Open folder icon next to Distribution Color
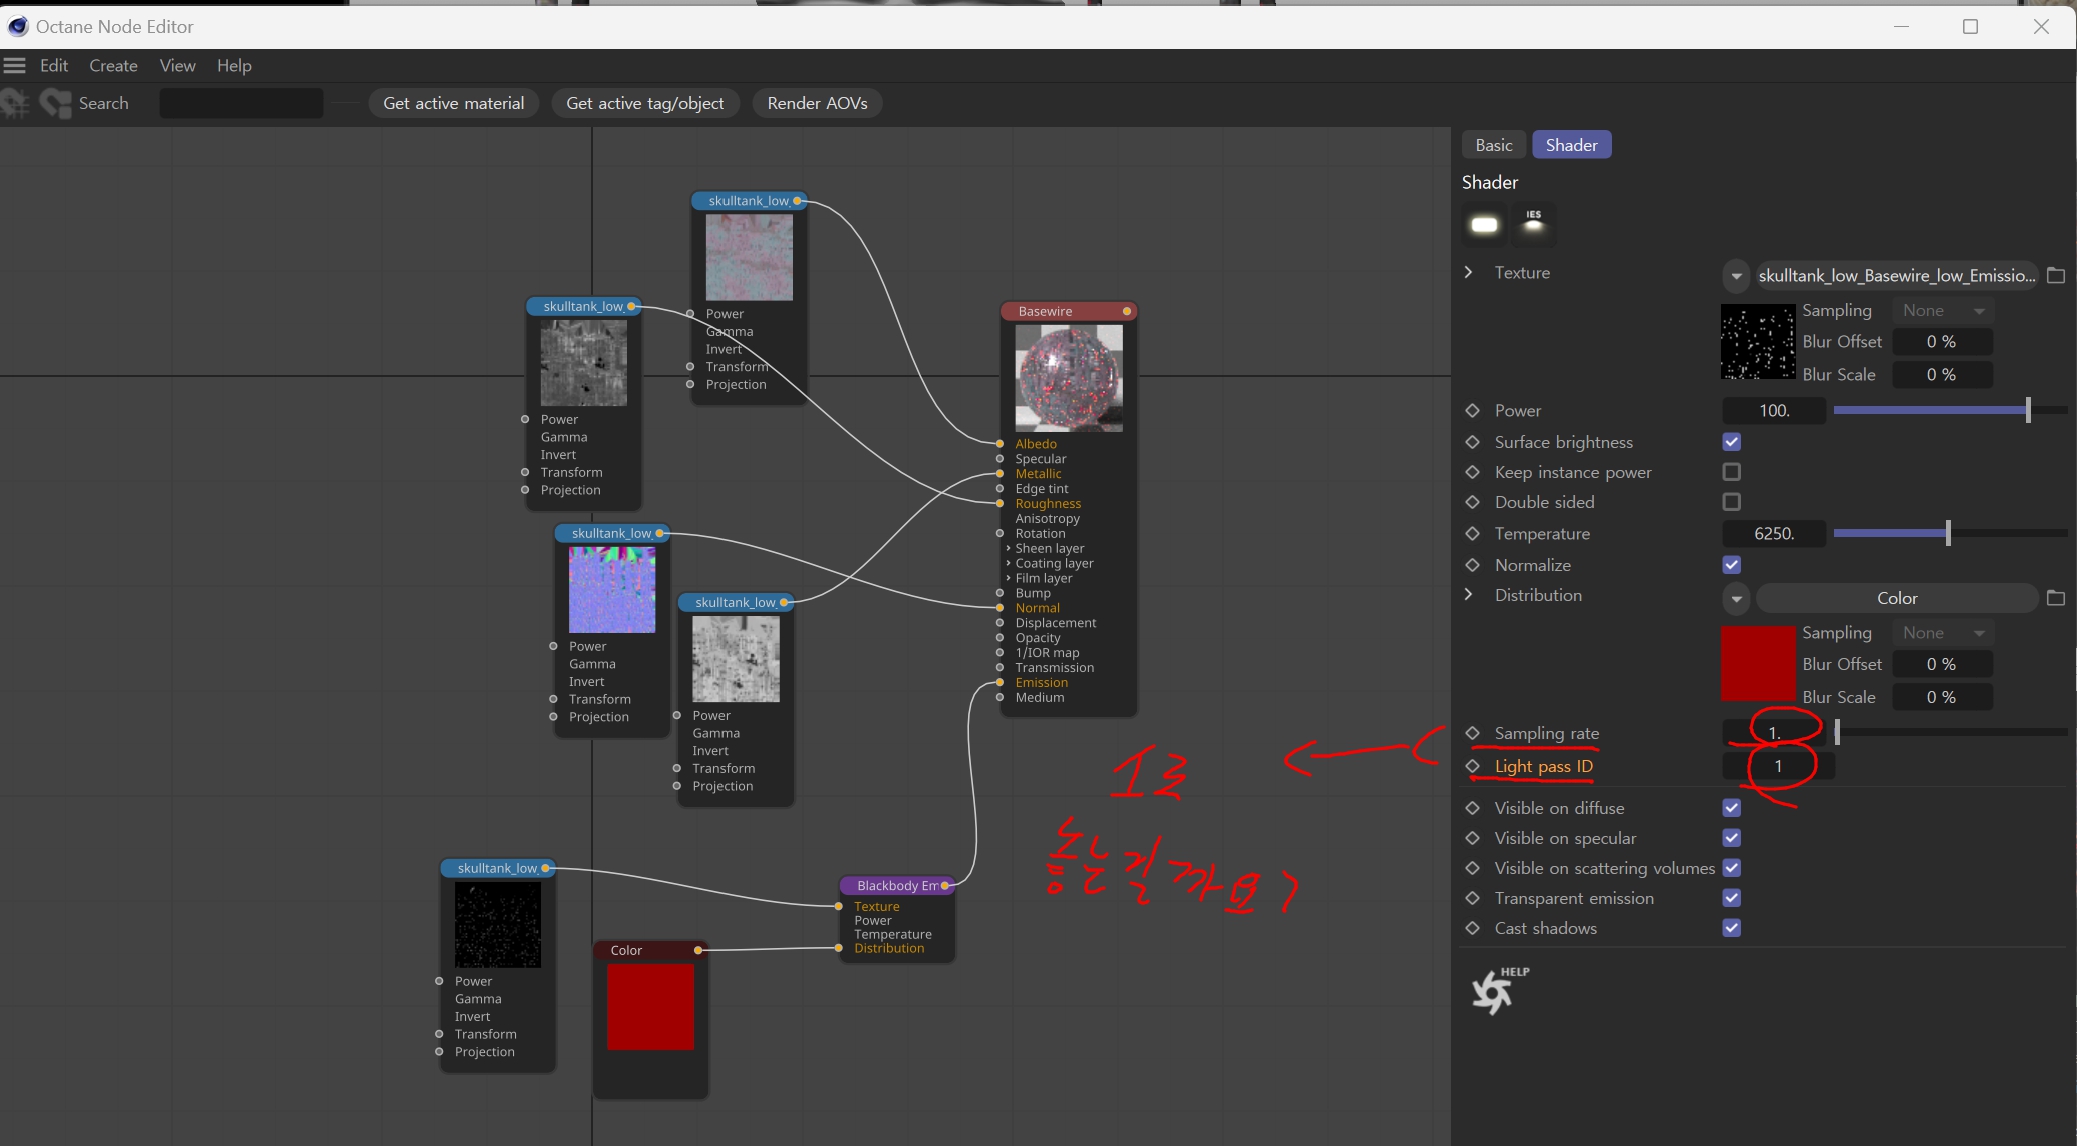The width and height of the screenshot is (2077, 1146). point(2056,598)
